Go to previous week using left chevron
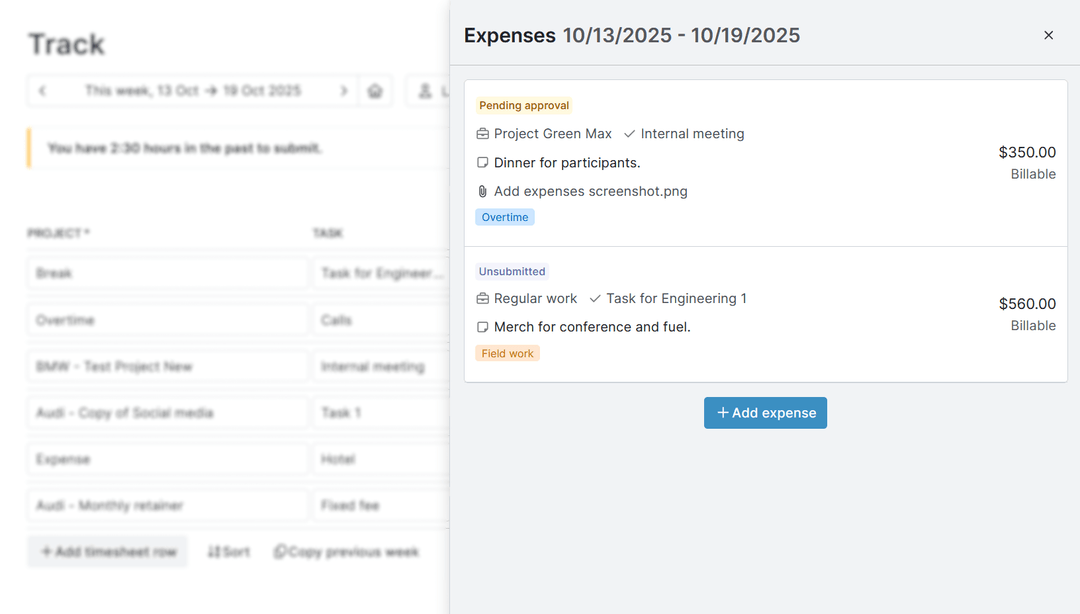 (x=43, y=90)
